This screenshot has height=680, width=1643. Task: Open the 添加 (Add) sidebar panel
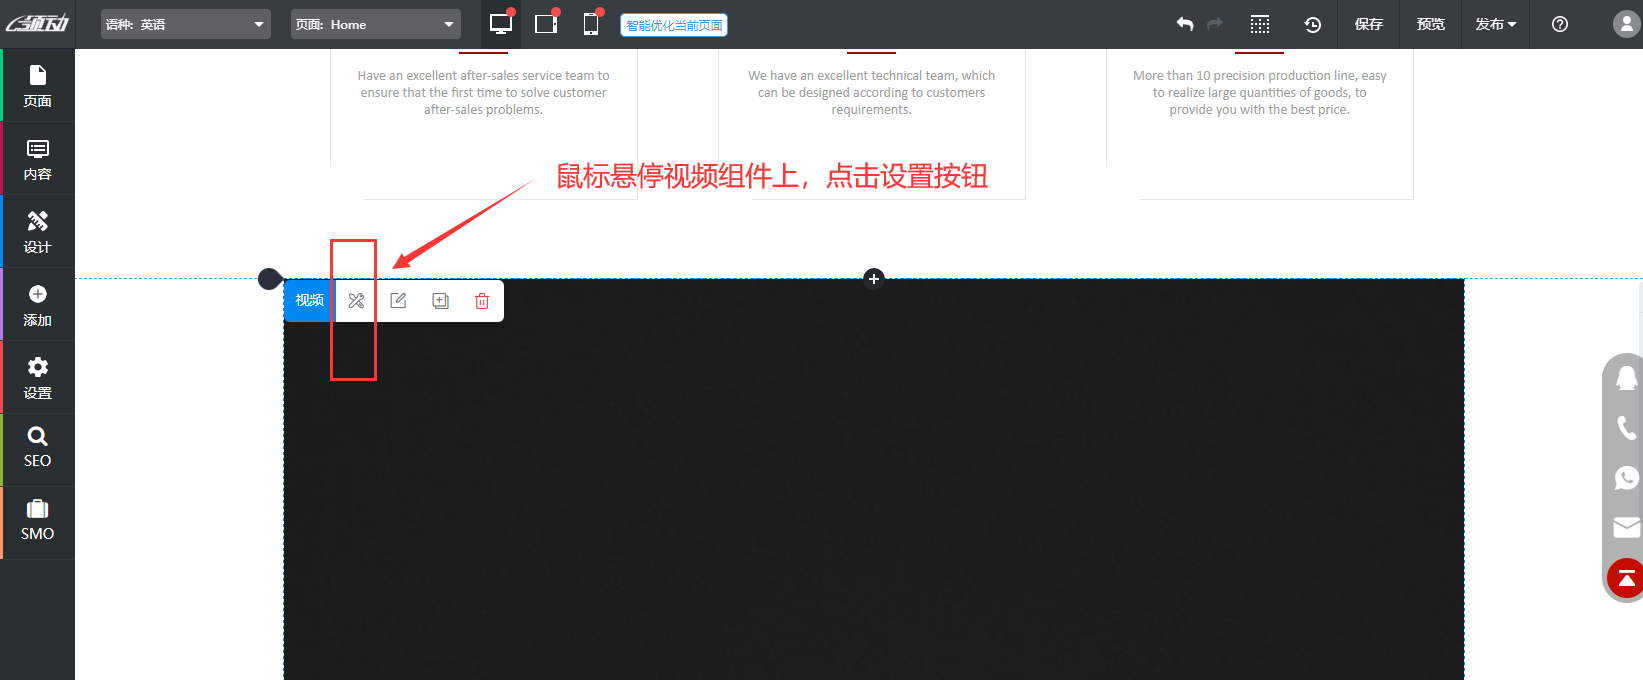[38, 305]
